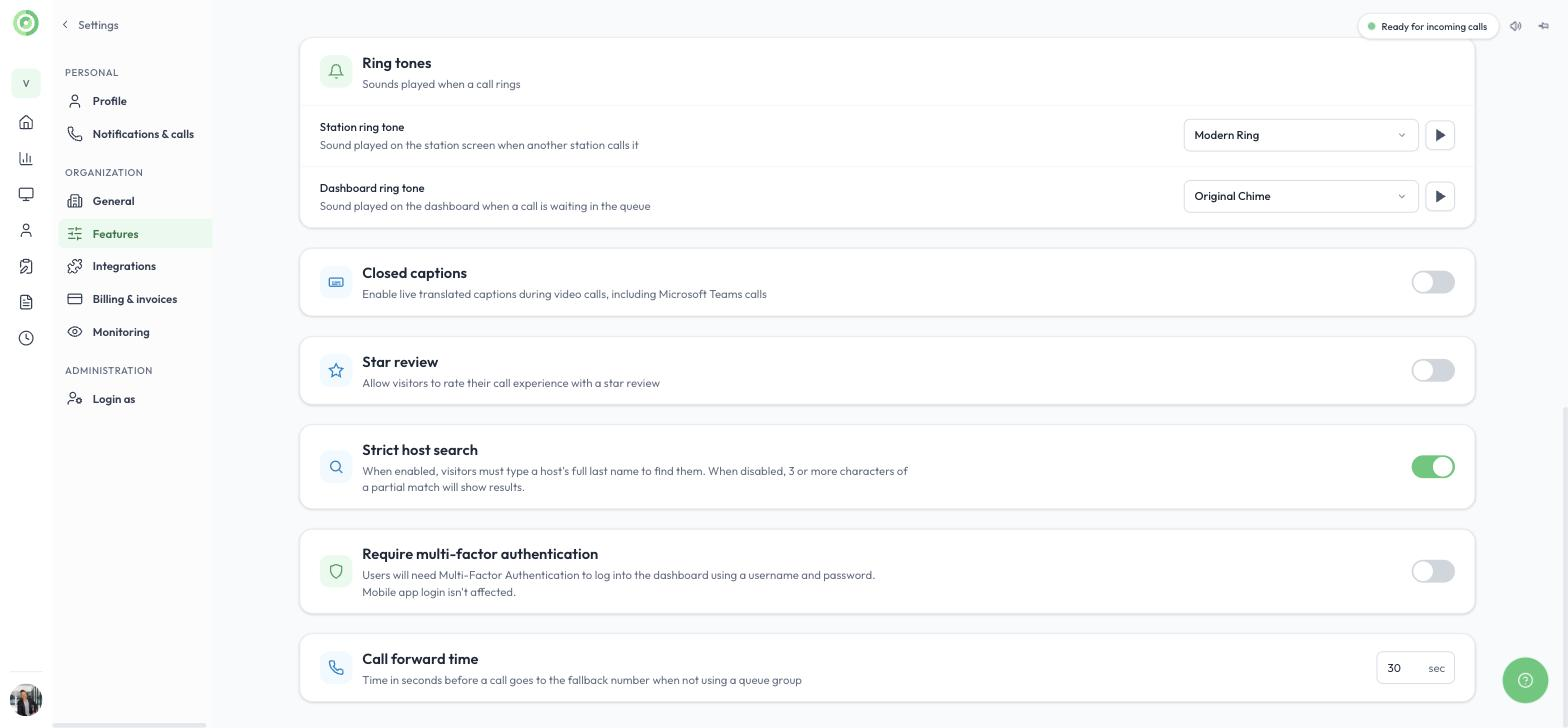
Task: Select the Features menu item
Action: tap(135, 234)
